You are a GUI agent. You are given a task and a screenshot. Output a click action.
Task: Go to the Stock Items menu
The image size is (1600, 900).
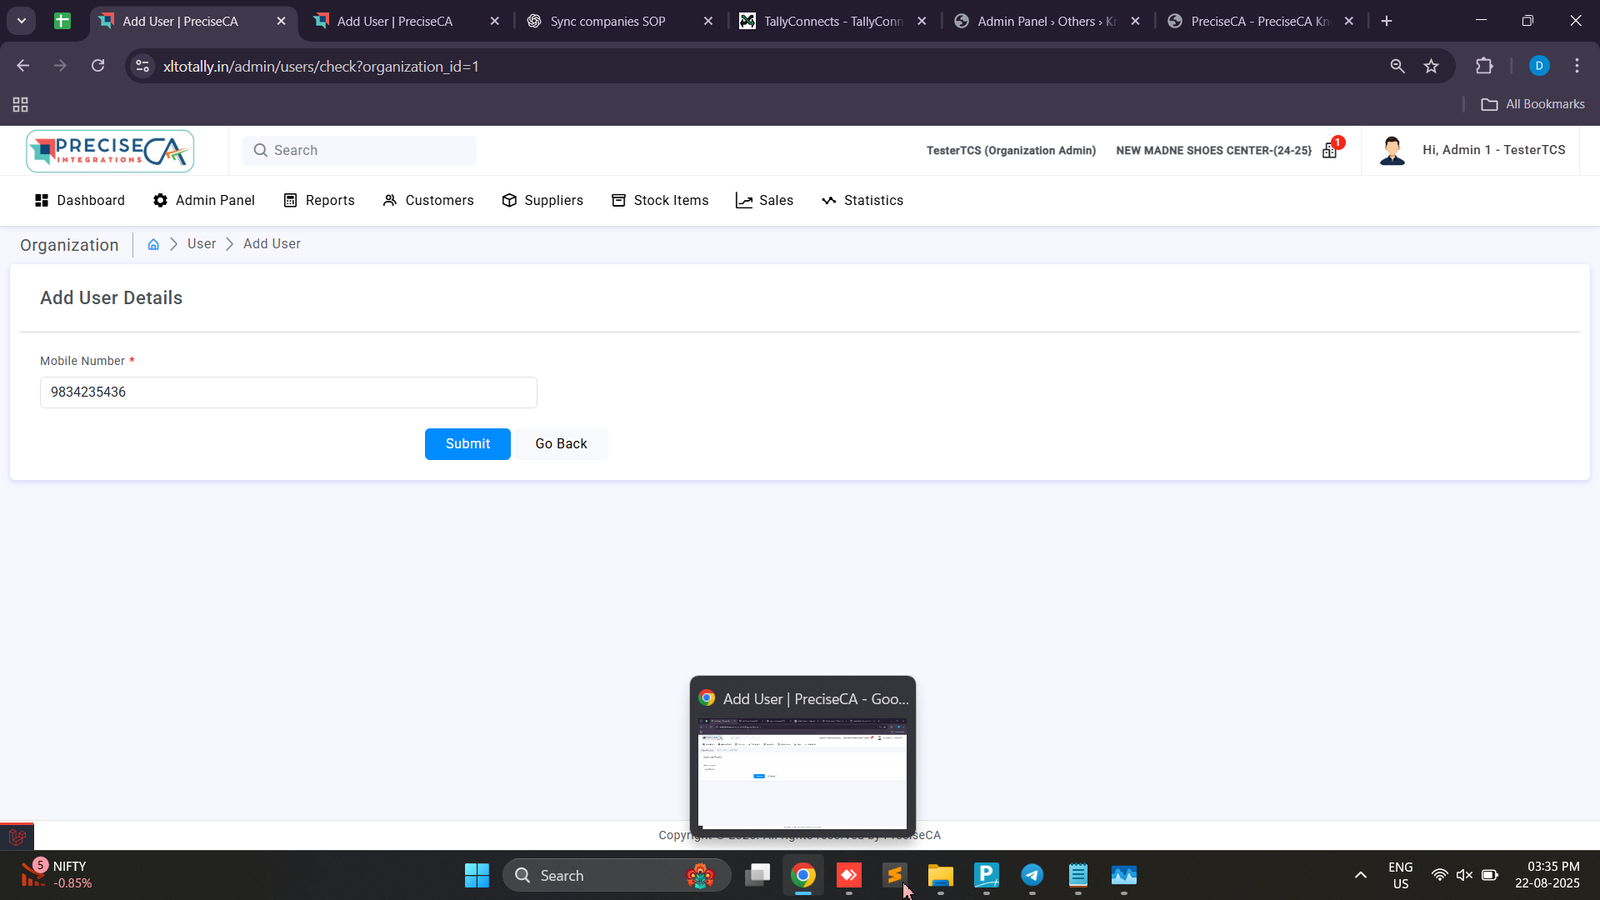[660, 200]
